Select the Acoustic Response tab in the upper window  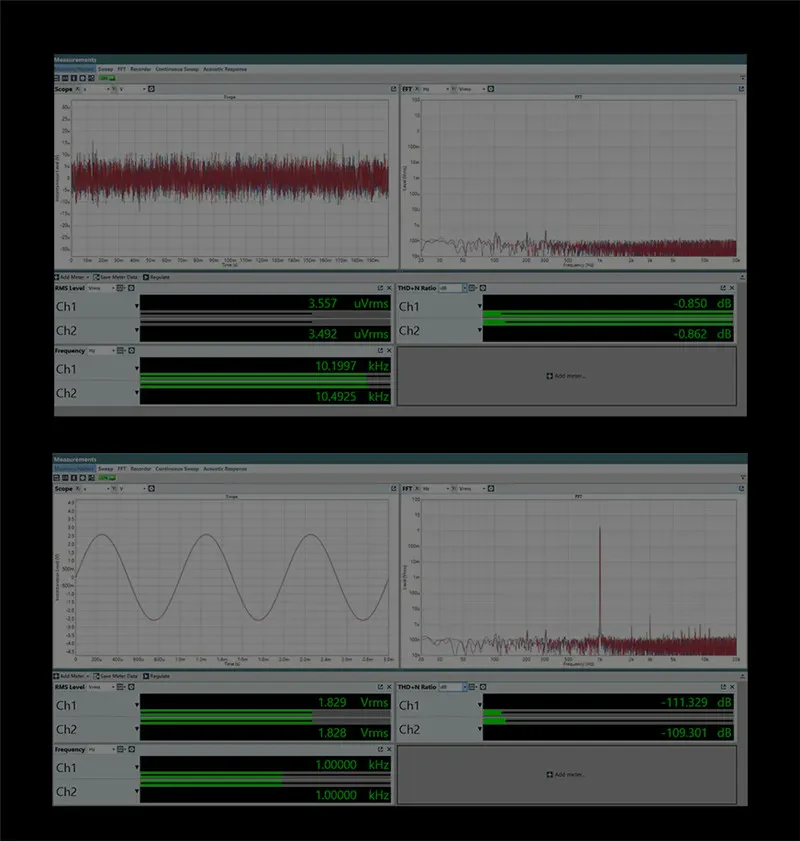click(x=225, y=69)
